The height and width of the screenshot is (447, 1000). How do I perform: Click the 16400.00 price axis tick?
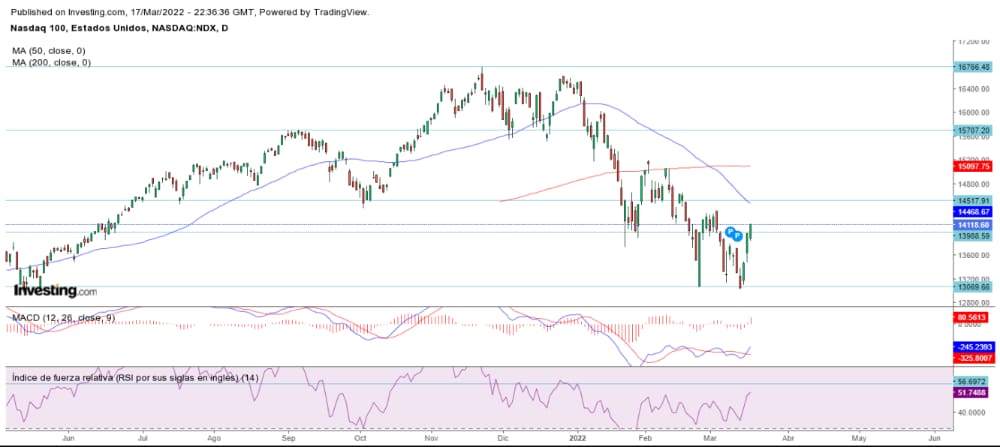(973, 89)
